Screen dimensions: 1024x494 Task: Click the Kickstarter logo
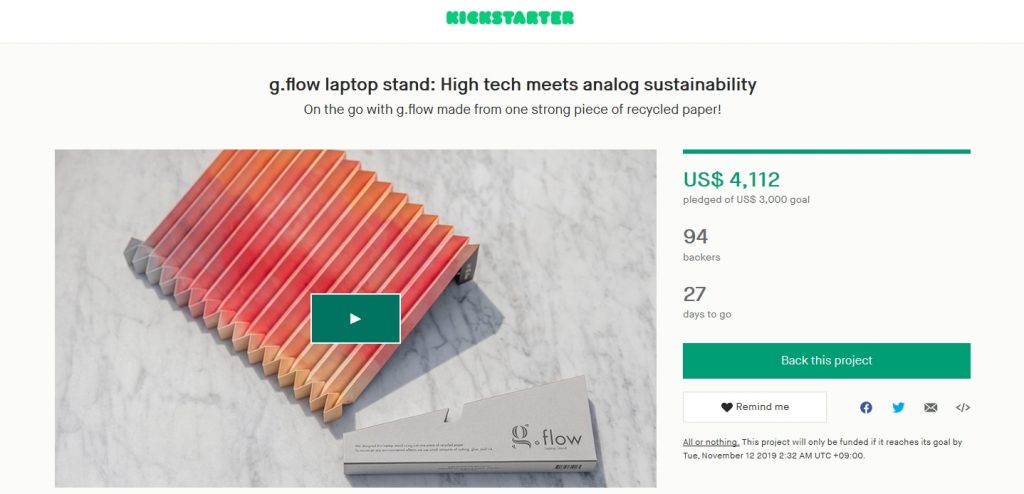[510, 18]
